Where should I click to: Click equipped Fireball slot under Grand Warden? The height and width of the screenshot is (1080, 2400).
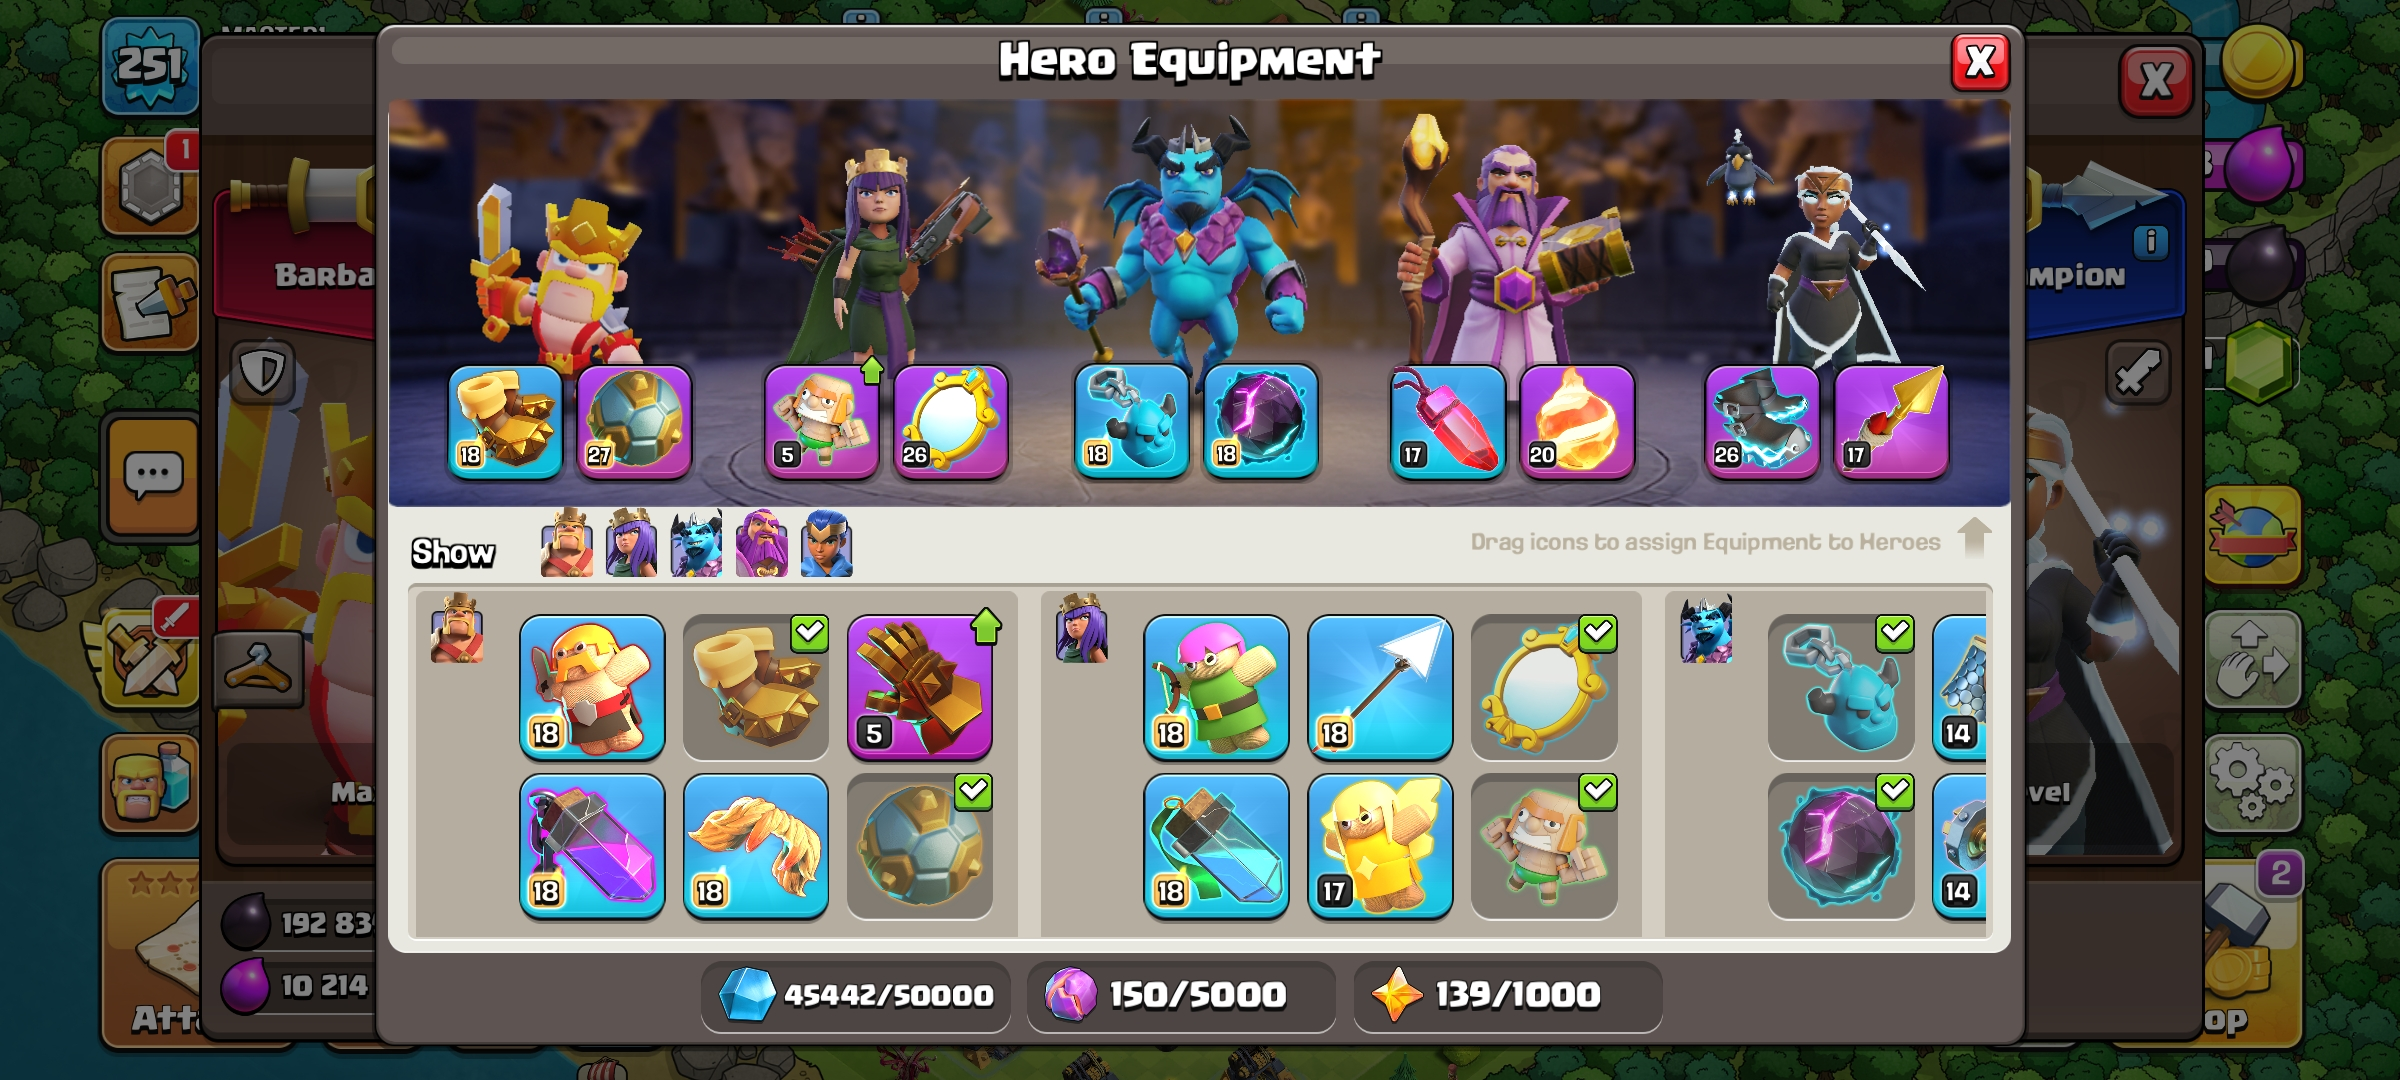(x=1577, y=421)
